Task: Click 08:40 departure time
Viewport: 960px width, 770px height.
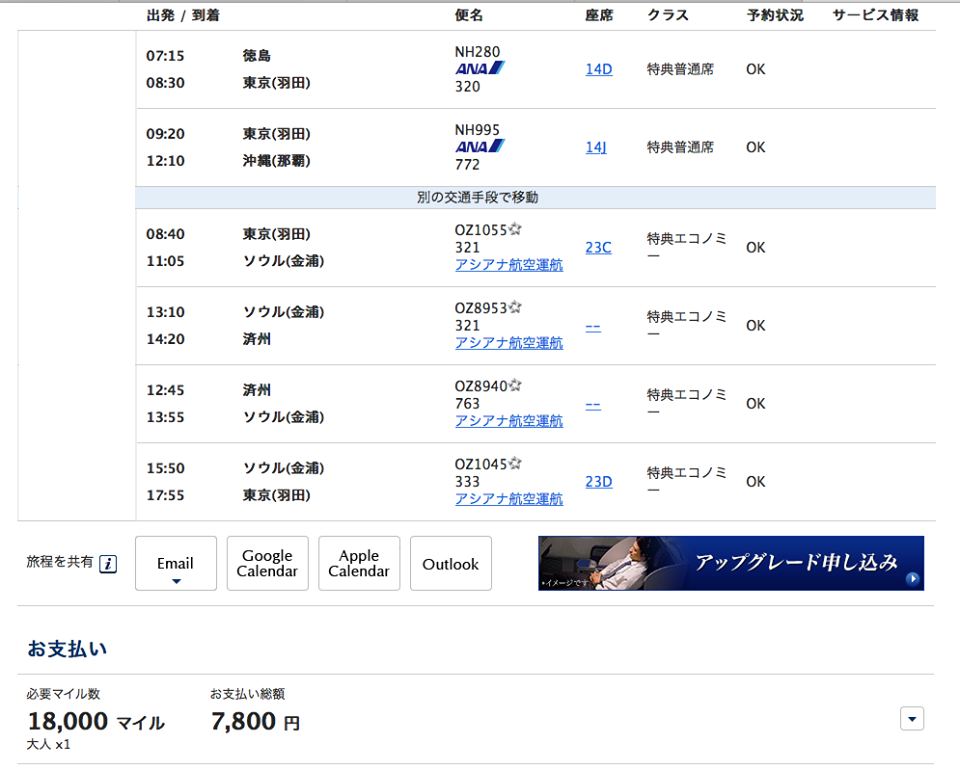Action: coord(165,234)
